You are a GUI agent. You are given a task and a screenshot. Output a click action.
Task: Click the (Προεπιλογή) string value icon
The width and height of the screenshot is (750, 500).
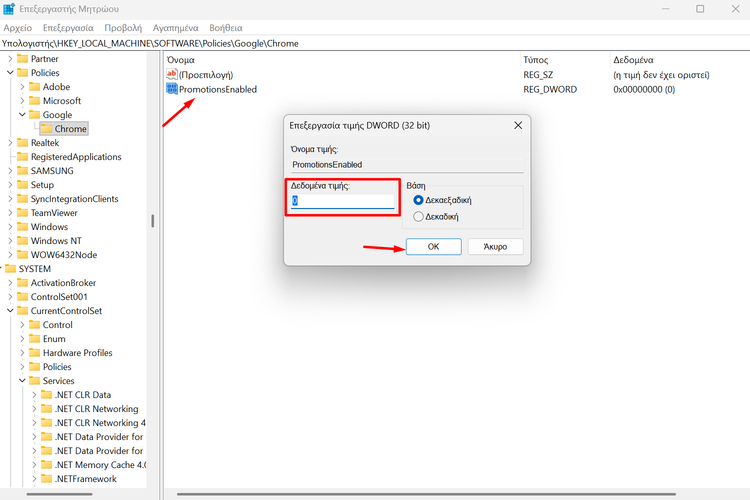[172, 74]
